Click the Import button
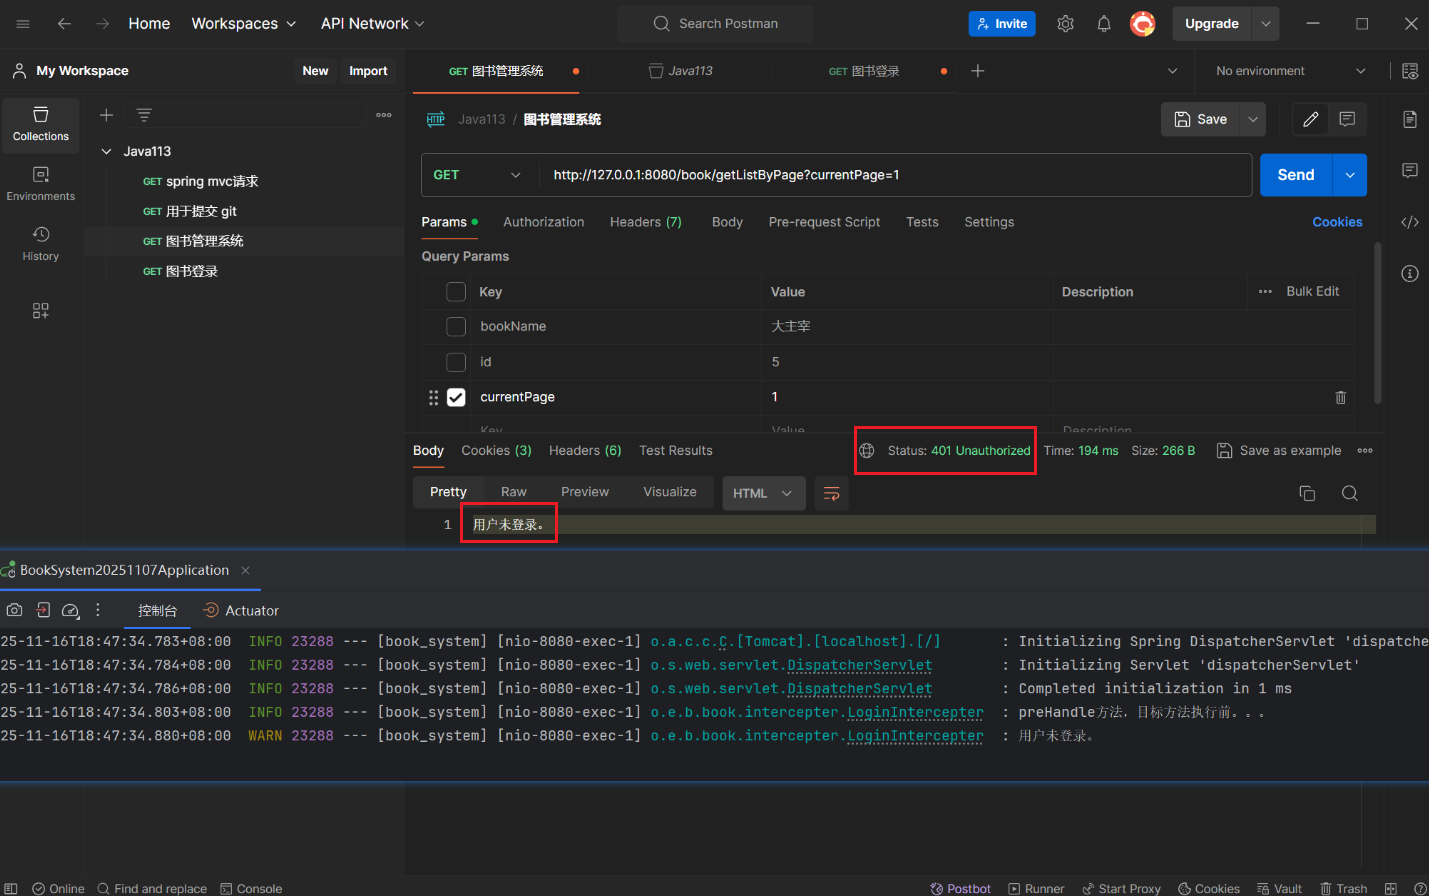 tap(368, 71)
